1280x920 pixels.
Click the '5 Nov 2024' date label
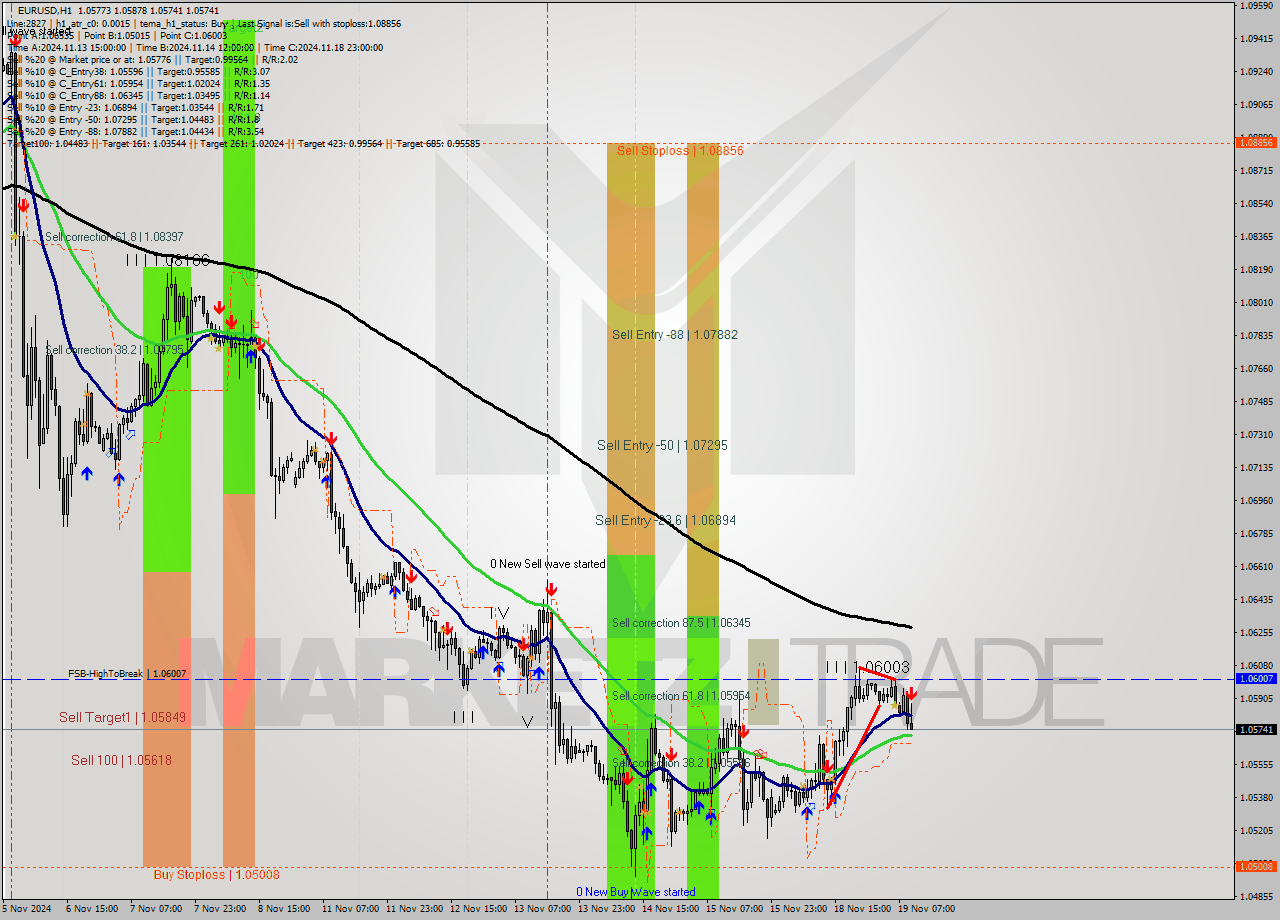pyautogui.click(x=25, y=909)
